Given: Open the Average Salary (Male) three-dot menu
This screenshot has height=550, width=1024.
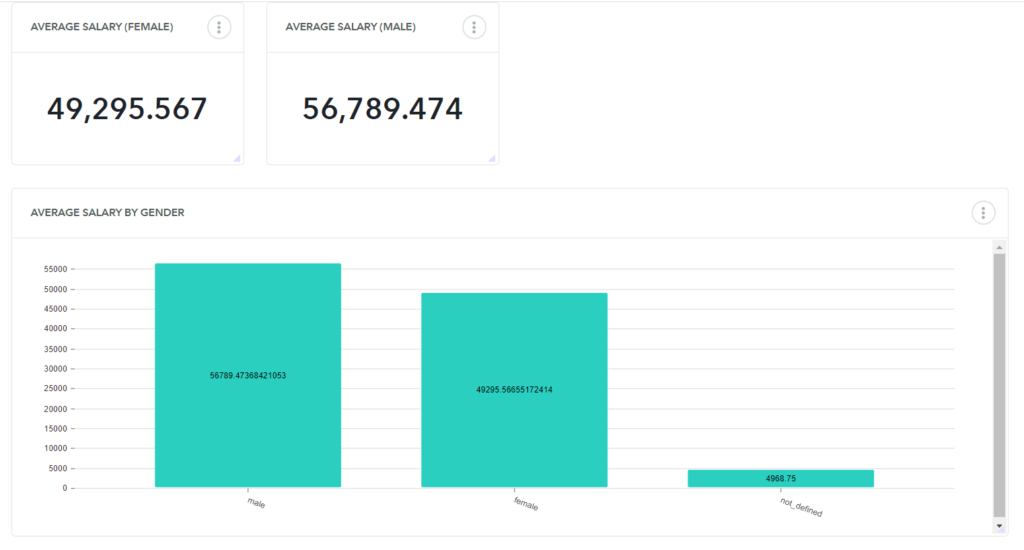Looking at the screenshot, I should (x=474, y=28).
